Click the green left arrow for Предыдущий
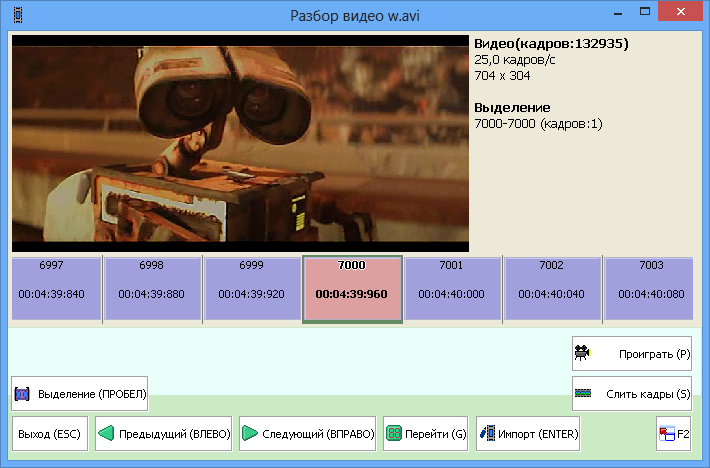This screenshot has width=710, height=468. click(106, 433)
